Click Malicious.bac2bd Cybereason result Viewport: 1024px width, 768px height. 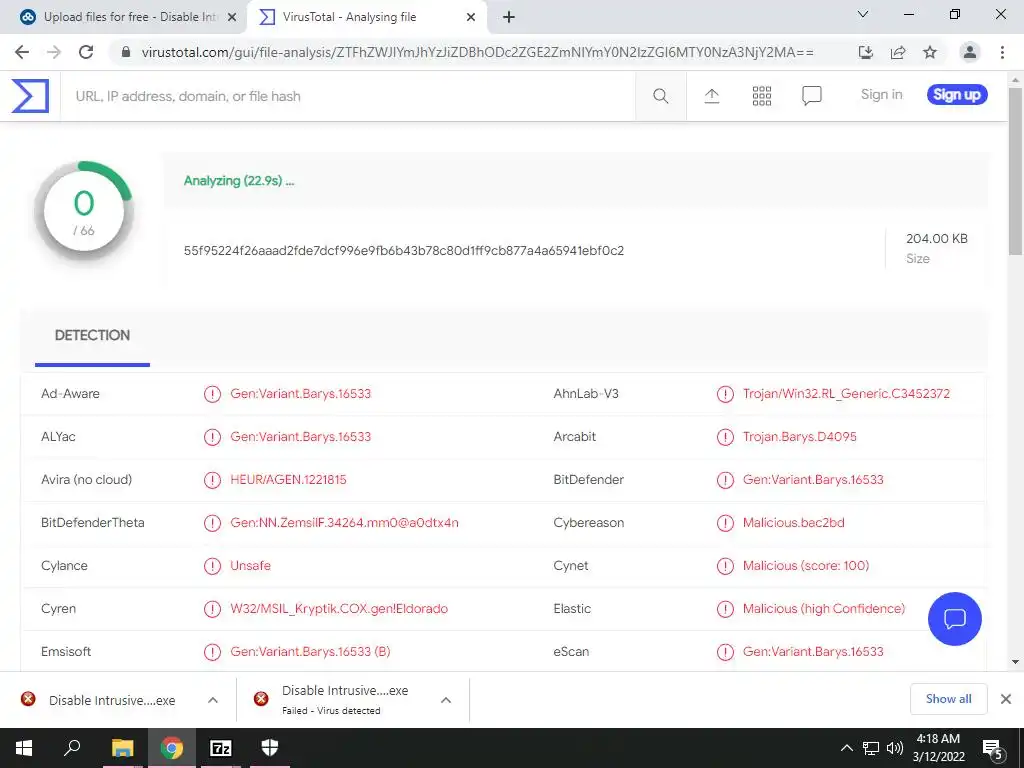click(x=793, y=523)
